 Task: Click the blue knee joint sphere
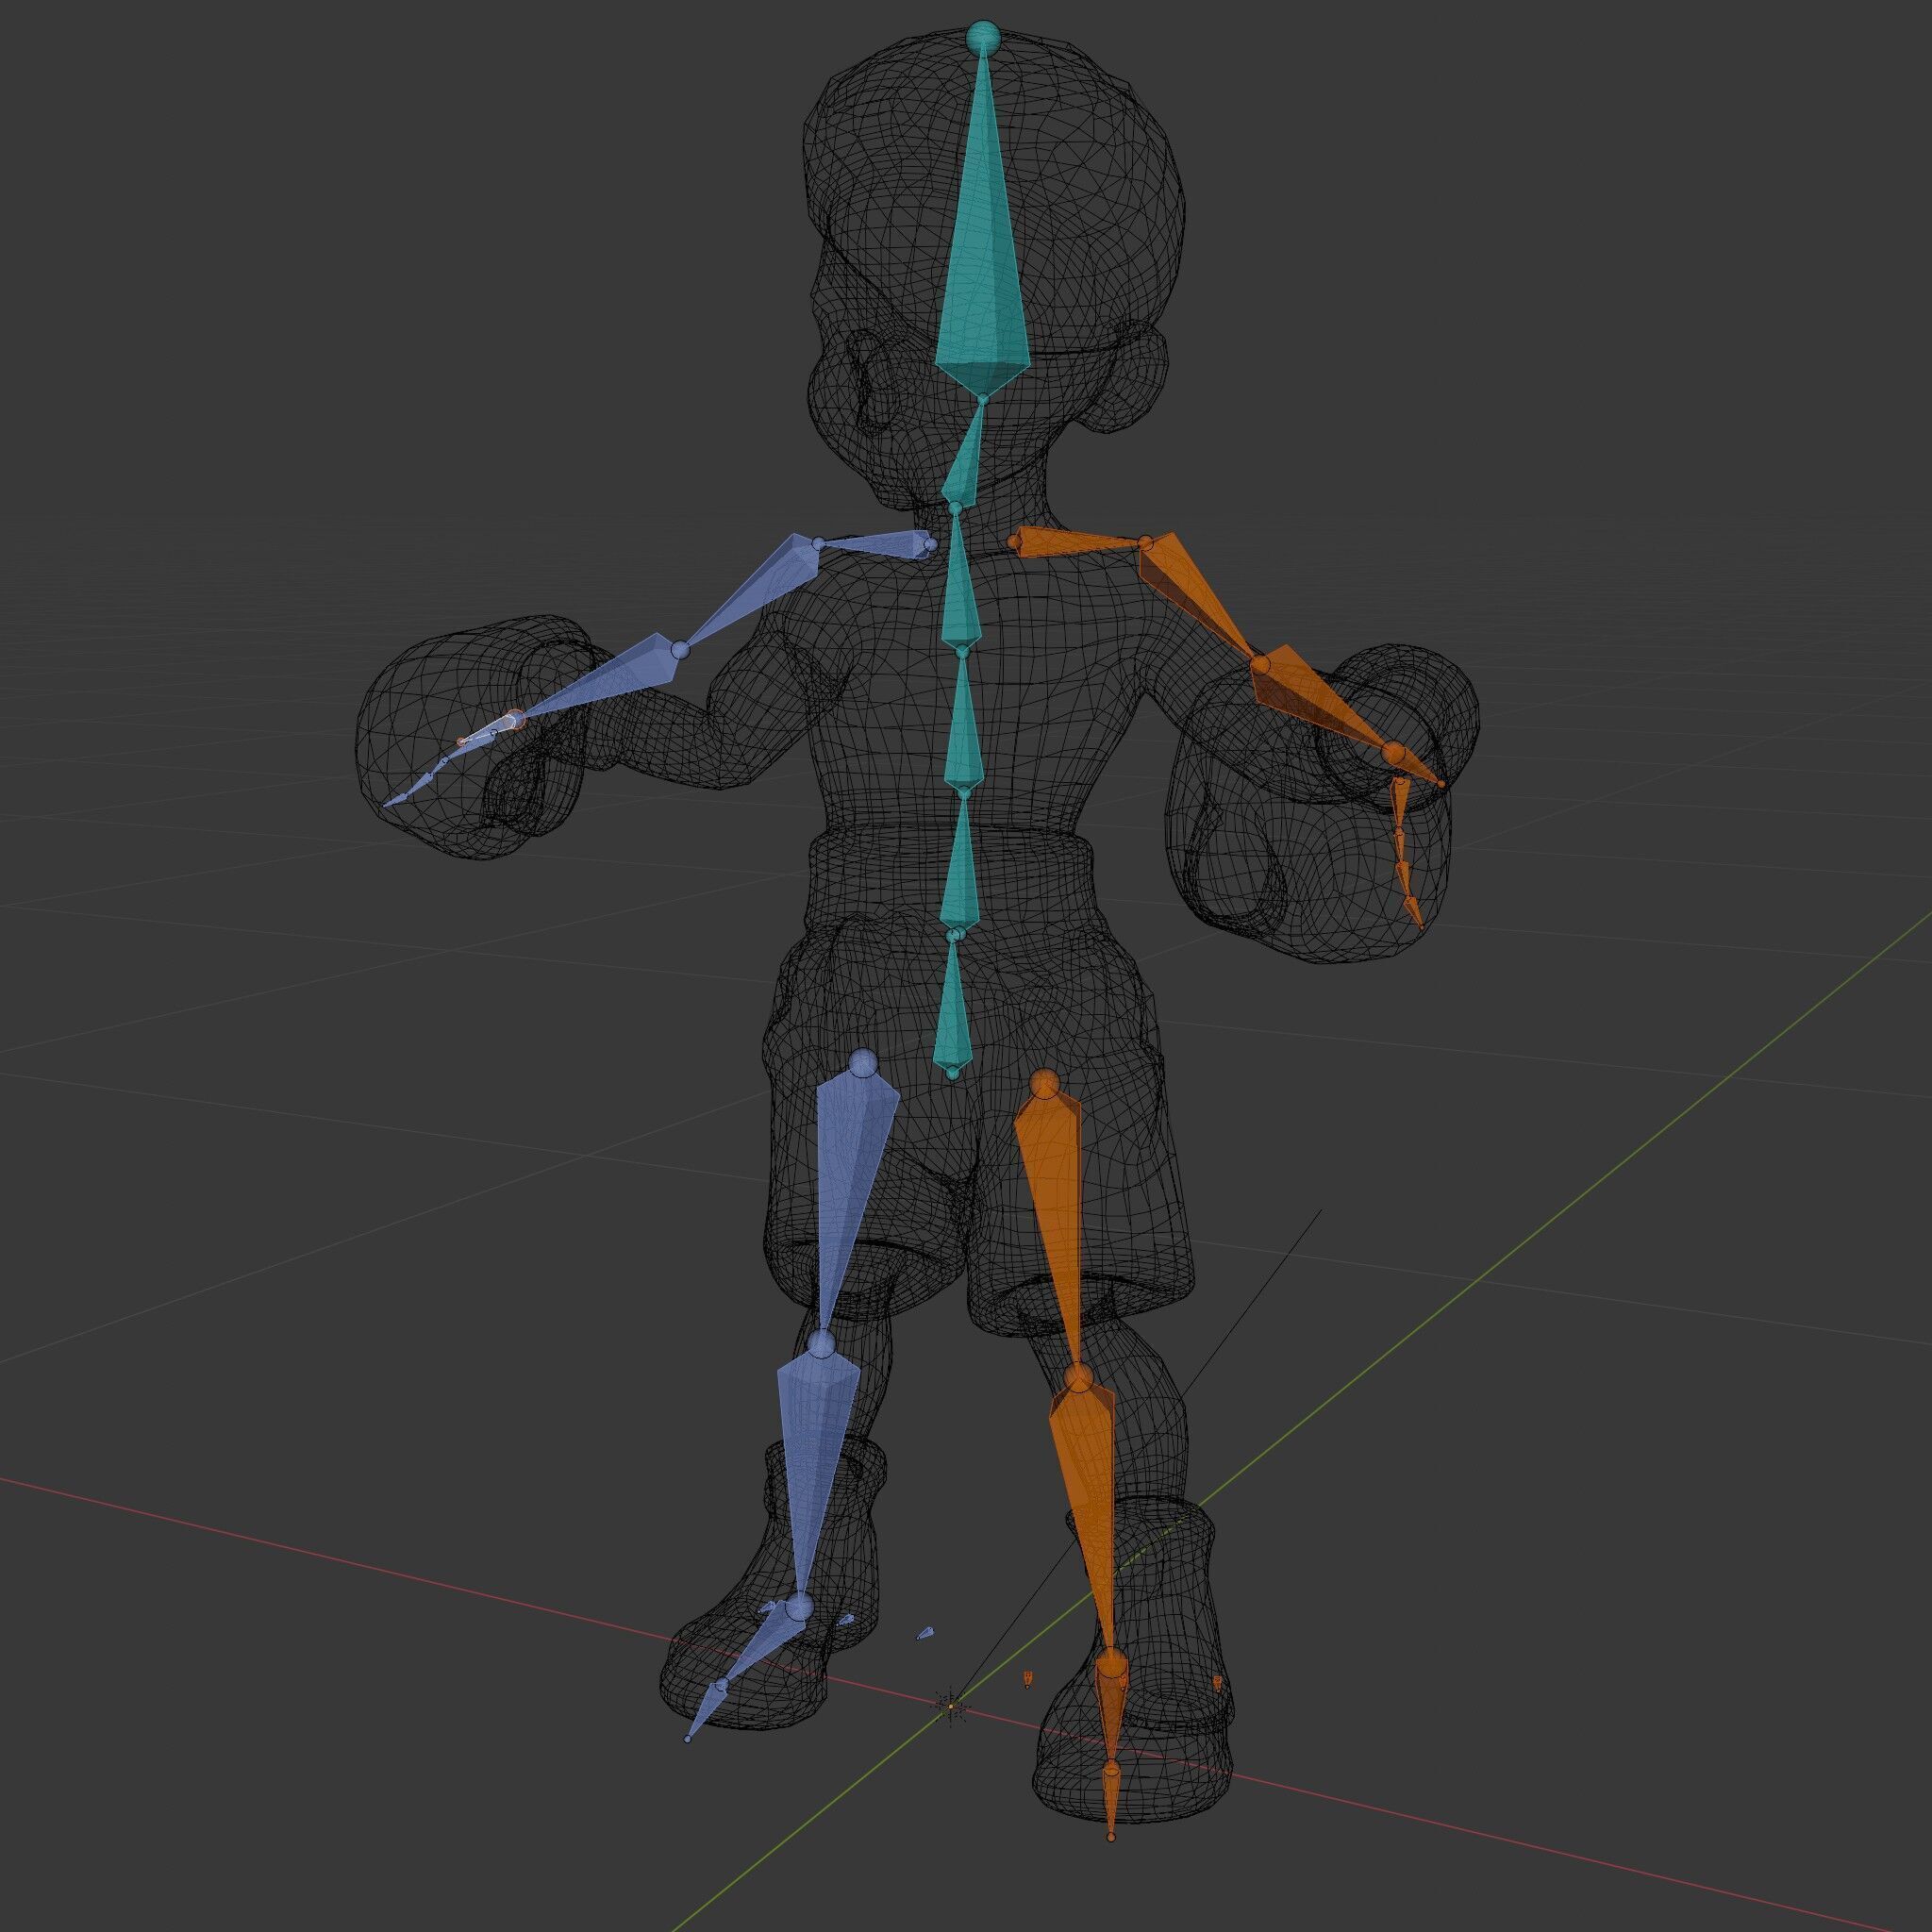tap(821, 1342)
